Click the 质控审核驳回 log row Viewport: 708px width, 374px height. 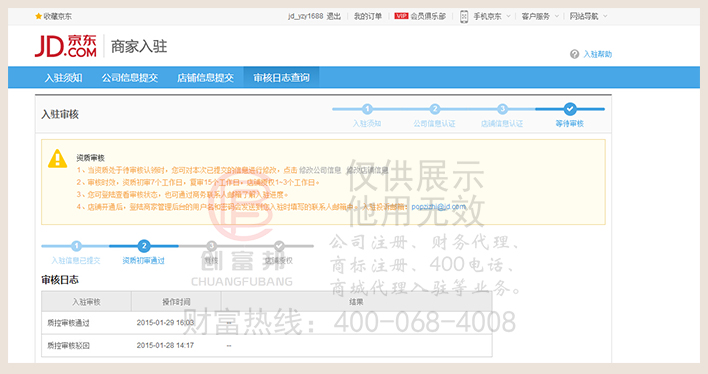point(267,346)
